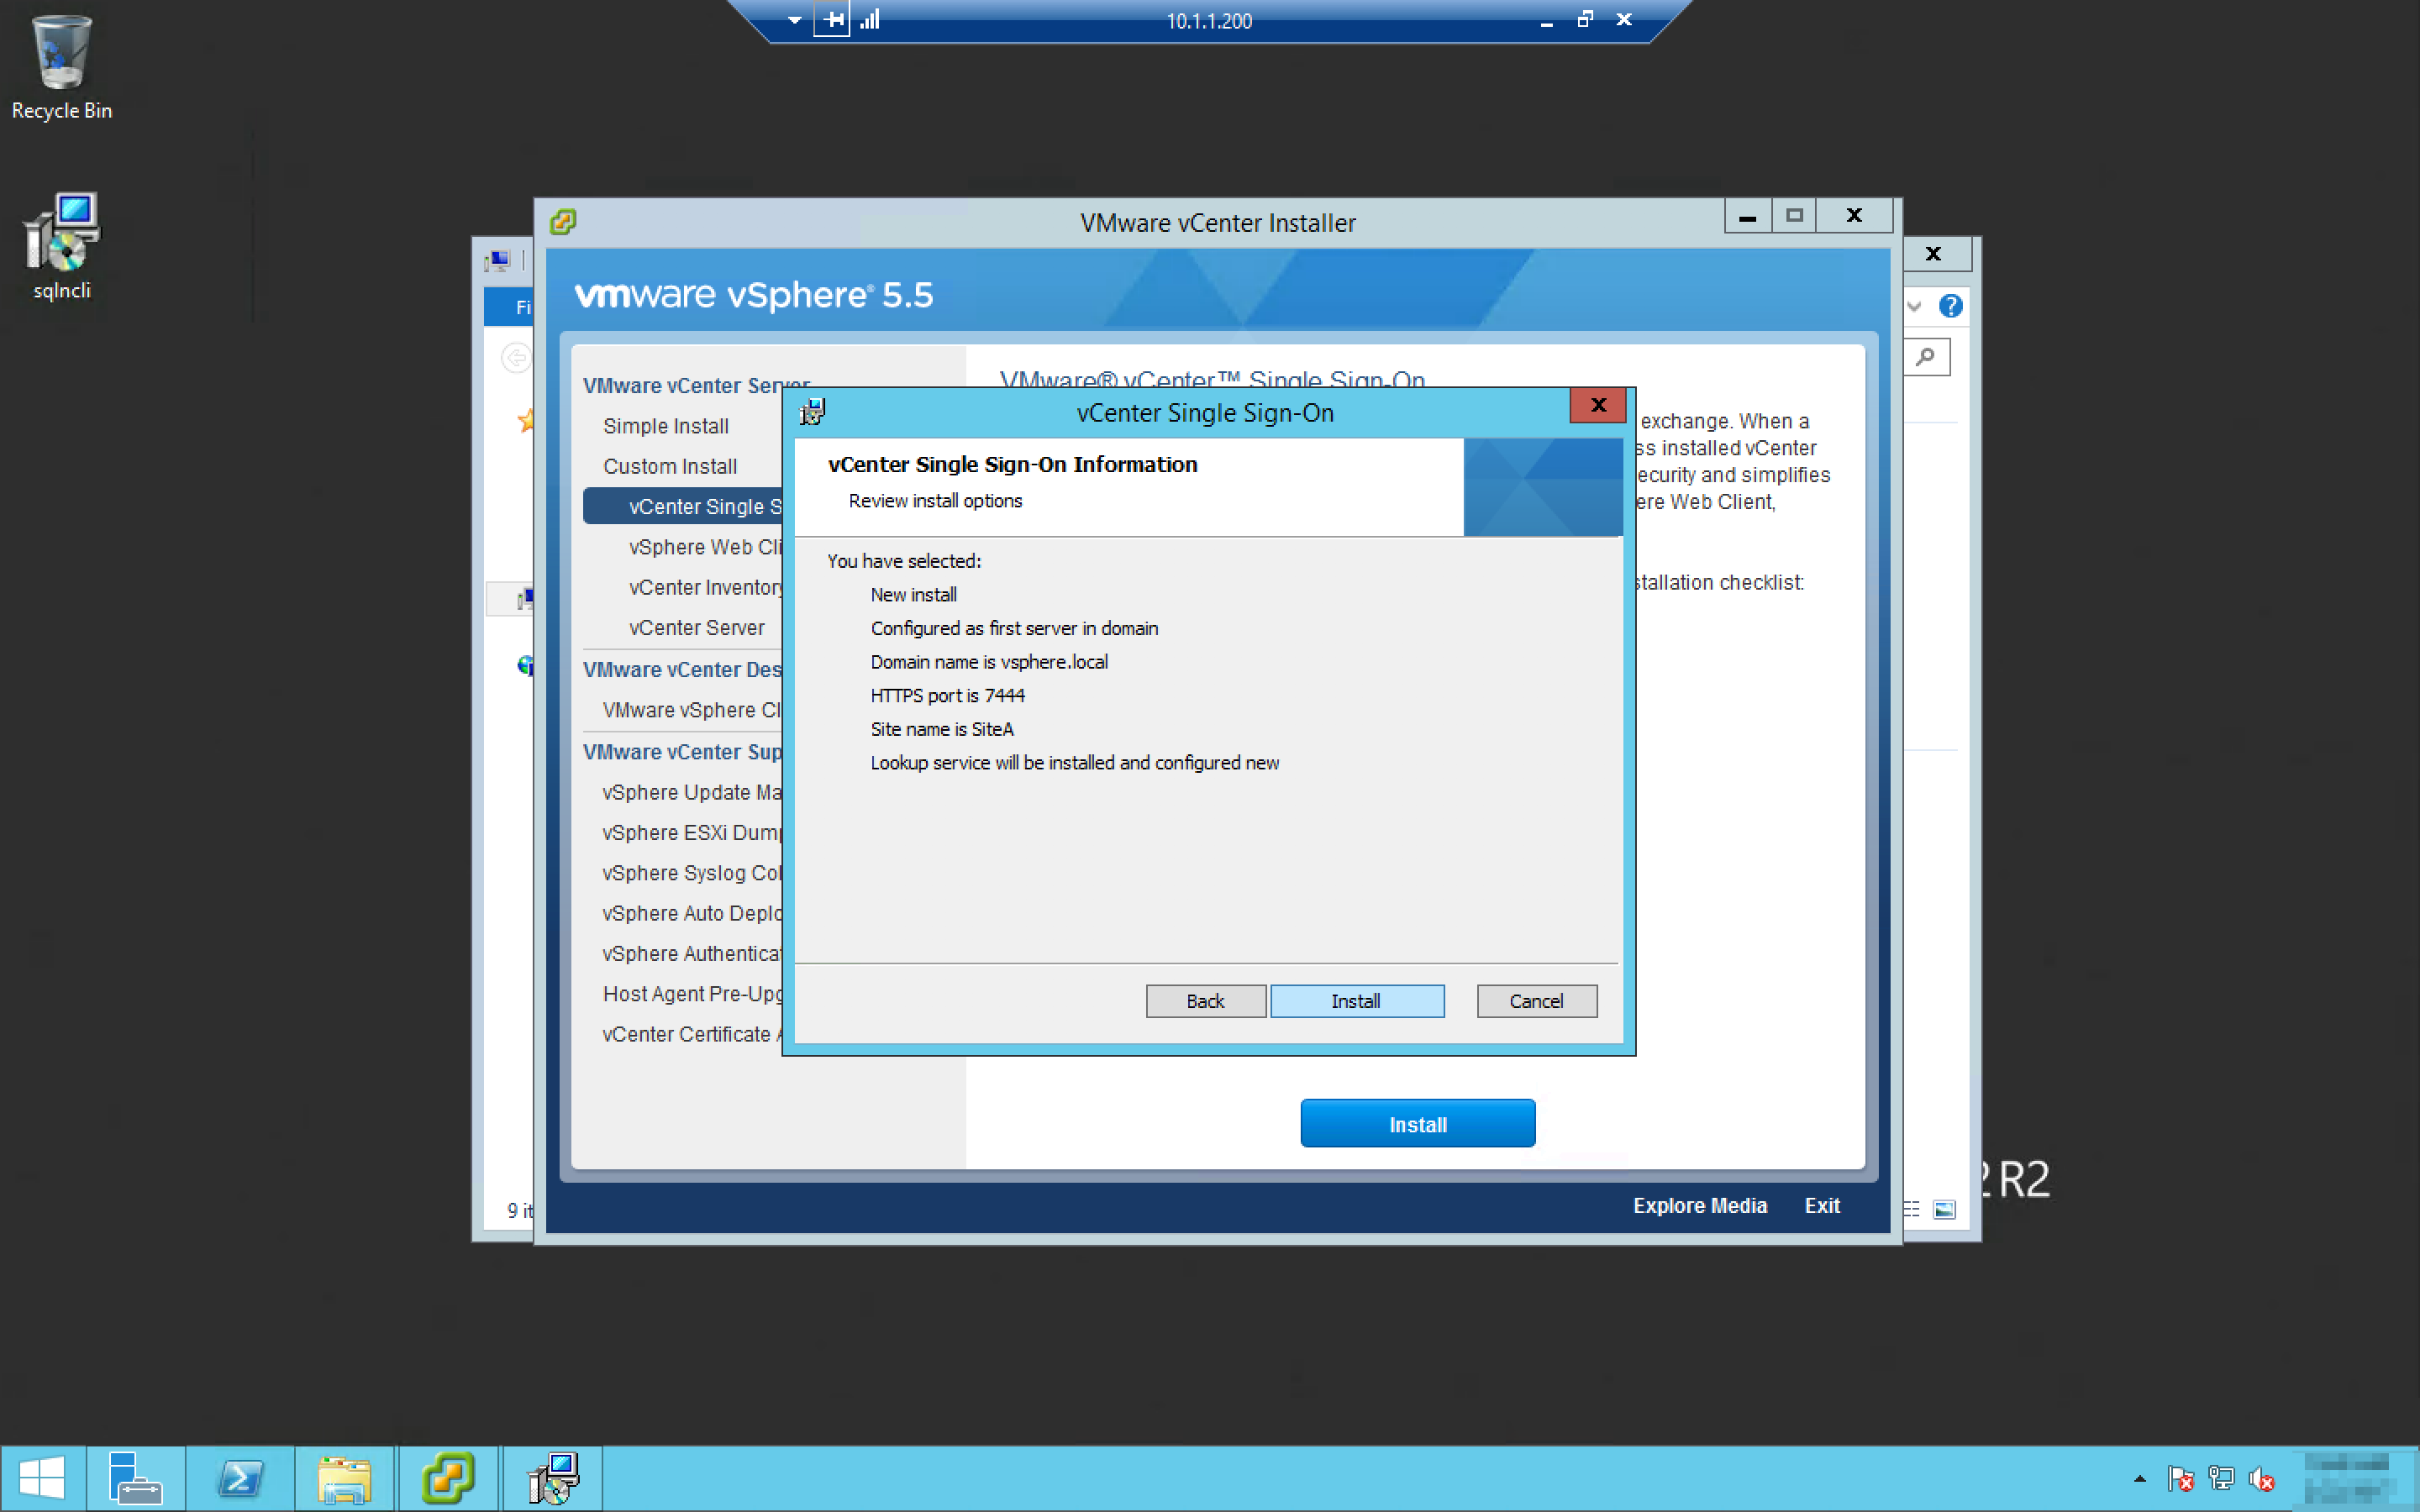This screenshot has width=2420, height=1512.
Task: Switch to the VMware vCenter taskbar icon
Action: [447, 1478]
